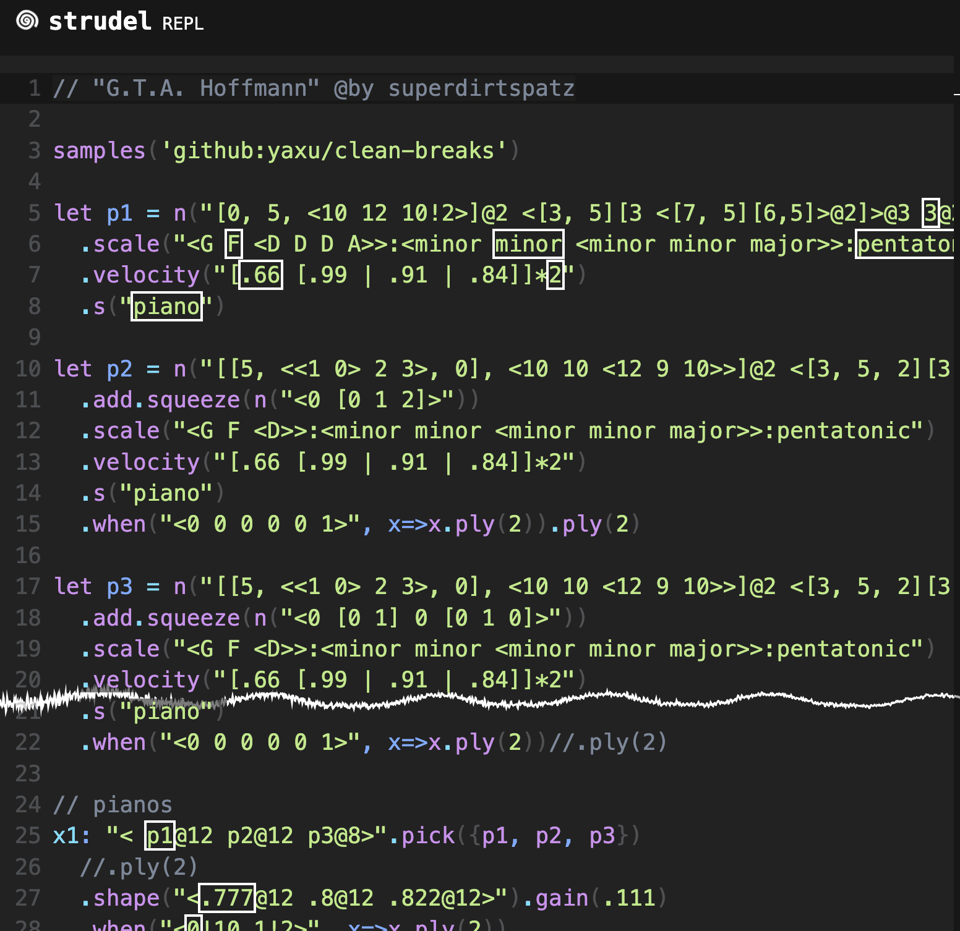Click the boxed ".777" value on line 27
The image size is (960, 931).
(227, 898)
